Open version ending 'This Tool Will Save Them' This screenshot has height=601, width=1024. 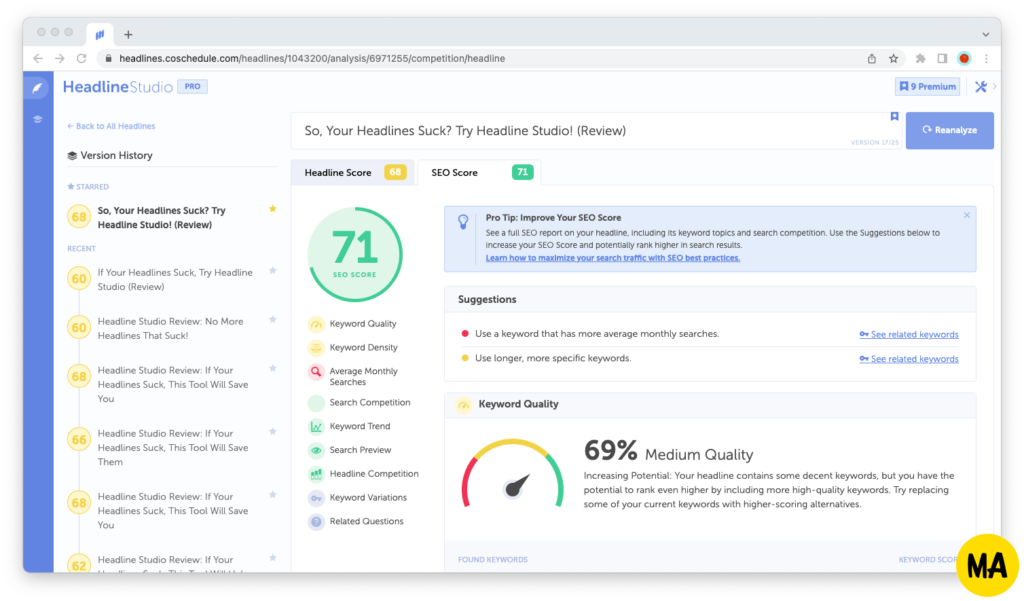click(x=173, y=447)
